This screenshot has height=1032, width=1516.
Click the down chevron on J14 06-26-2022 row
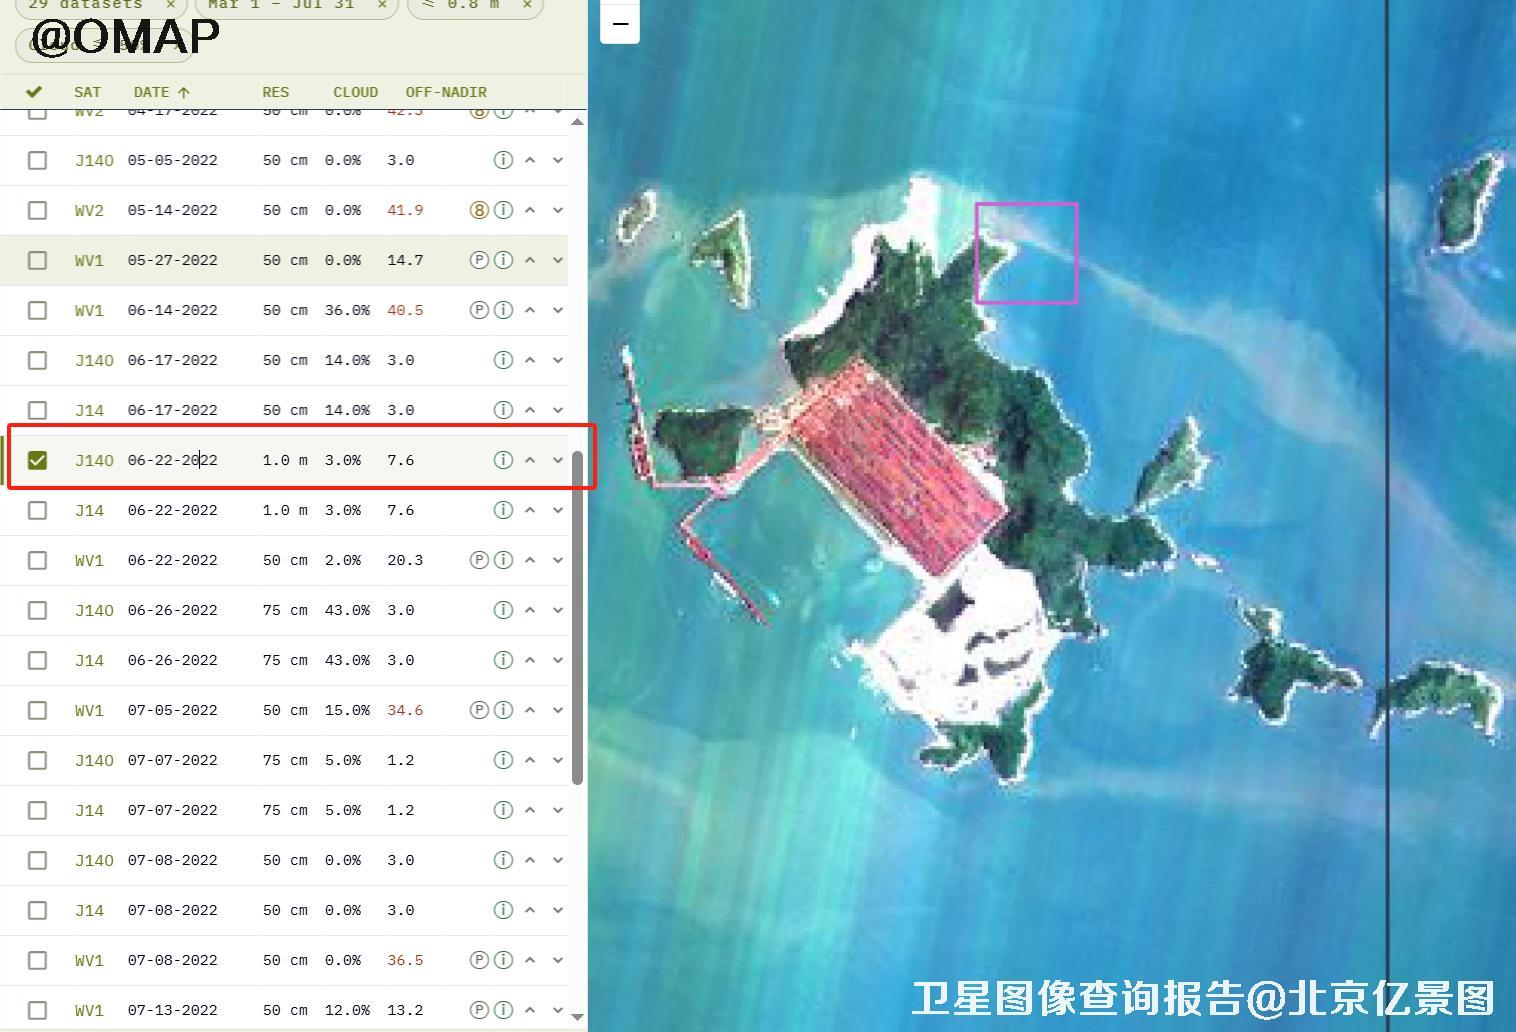coord(558,660)
